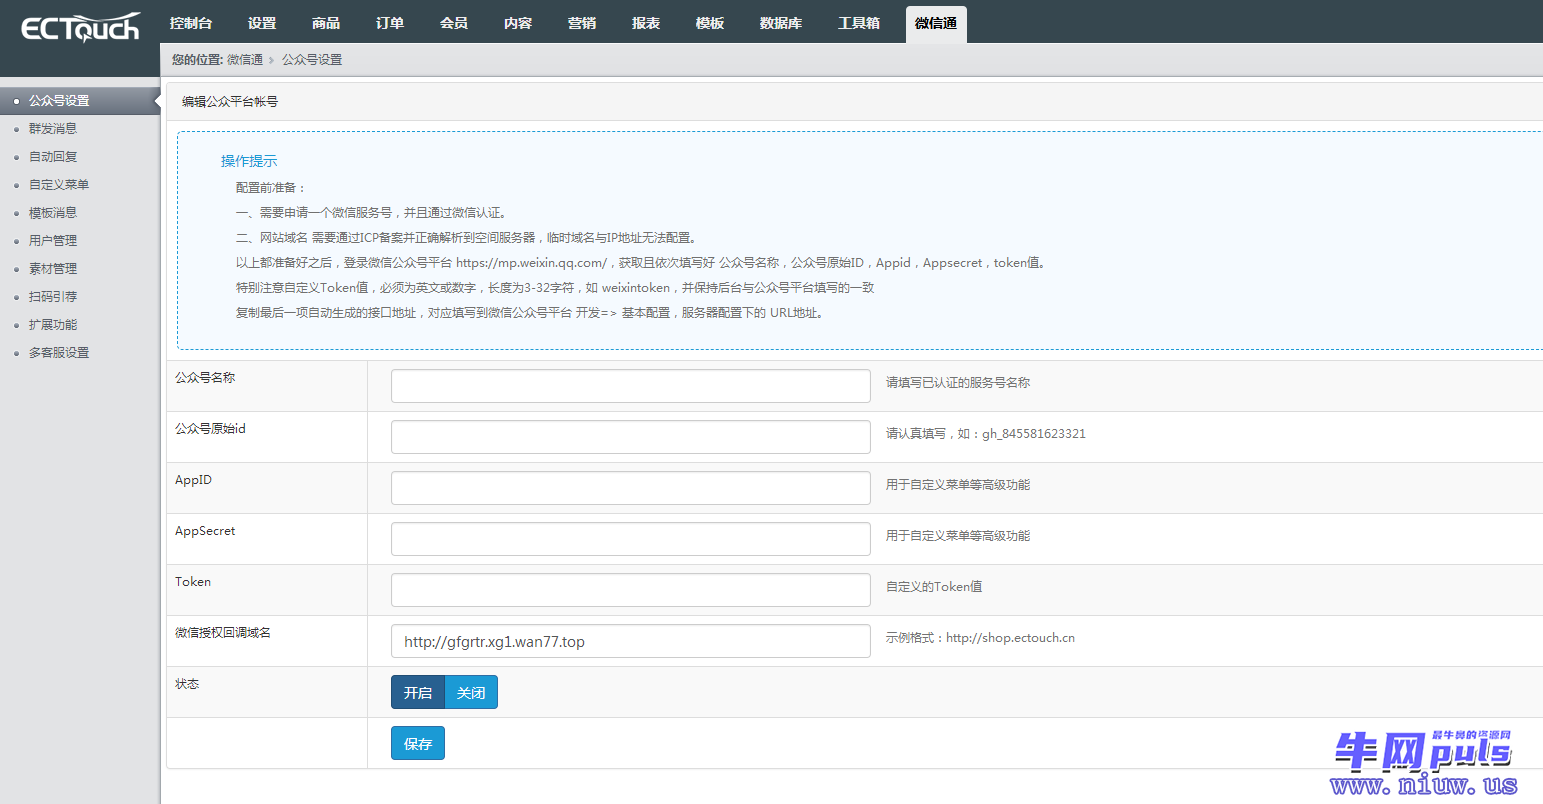Open the 控制台 menu
1543x804 pixels.
click(191, 23)
